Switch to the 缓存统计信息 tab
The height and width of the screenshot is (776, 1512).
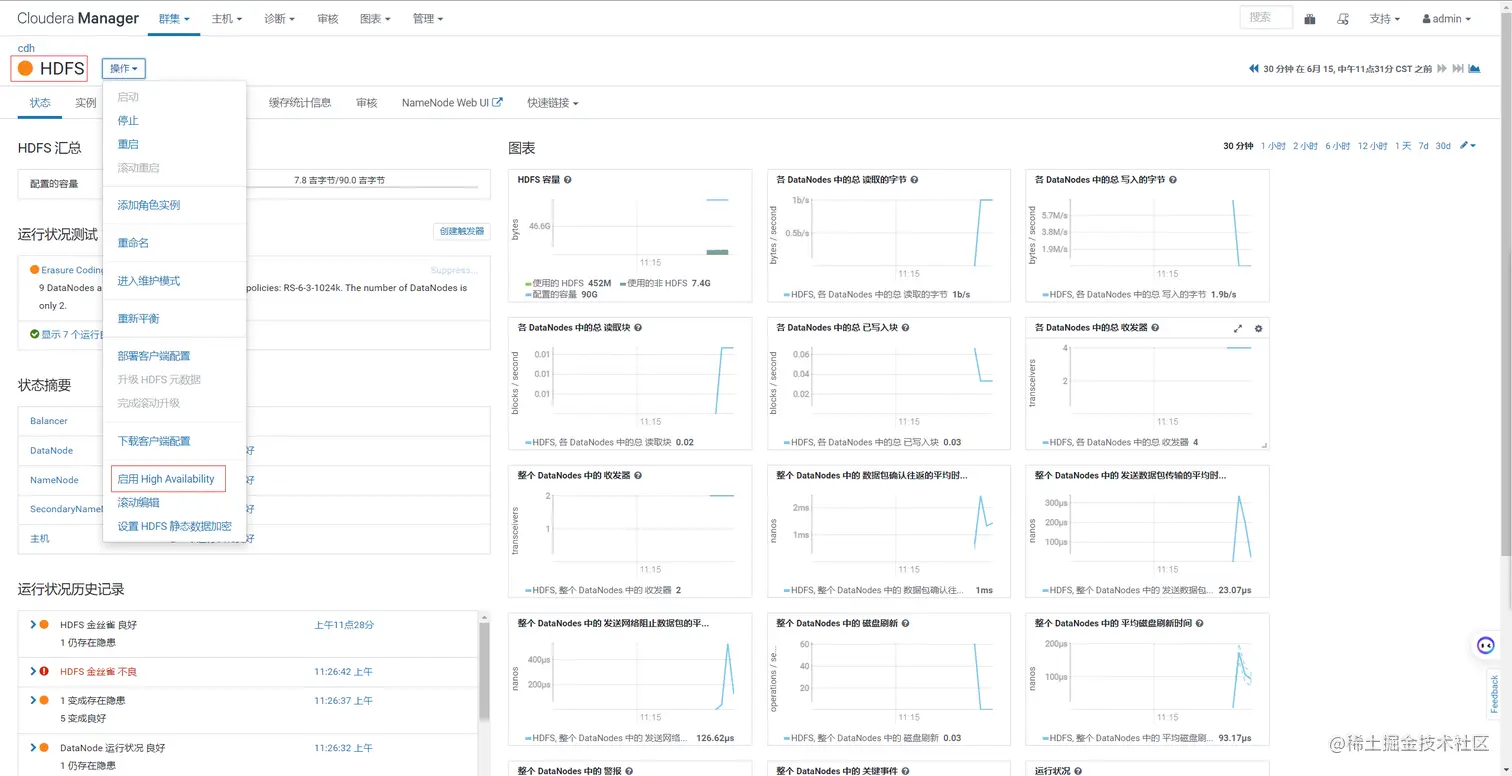tap(300, 103)
